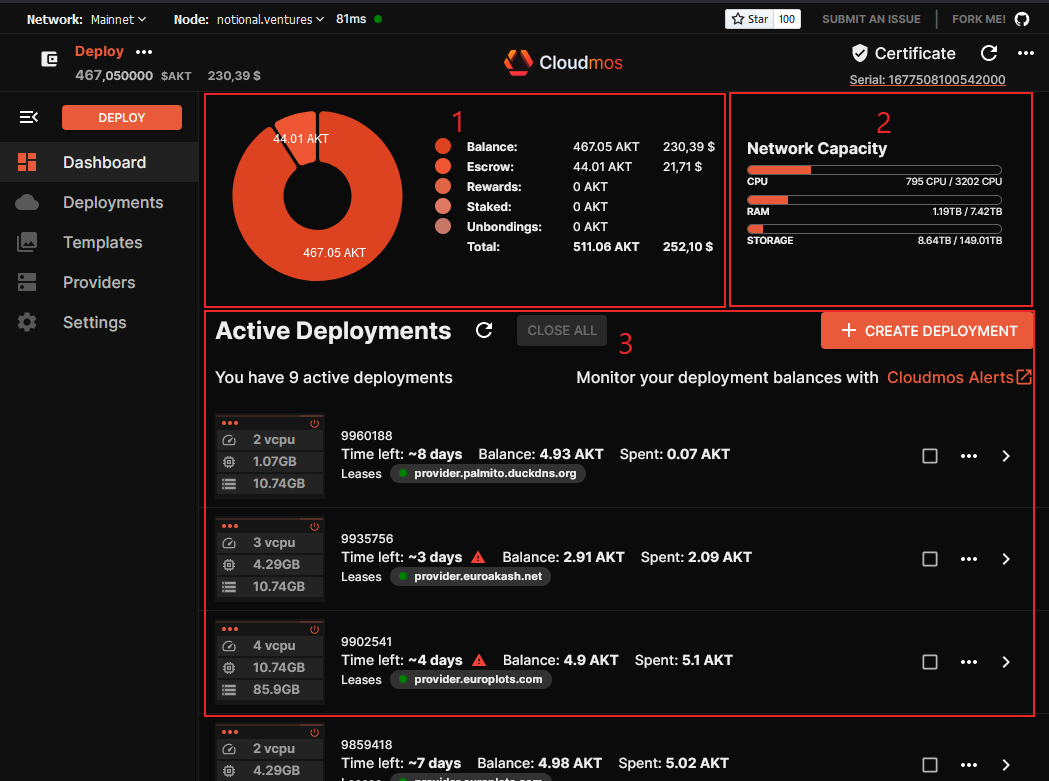Image resolution: width=1049 pixels, height=781 pixels.
Task: Click the Create Deployment button
Action: [927, 331]
